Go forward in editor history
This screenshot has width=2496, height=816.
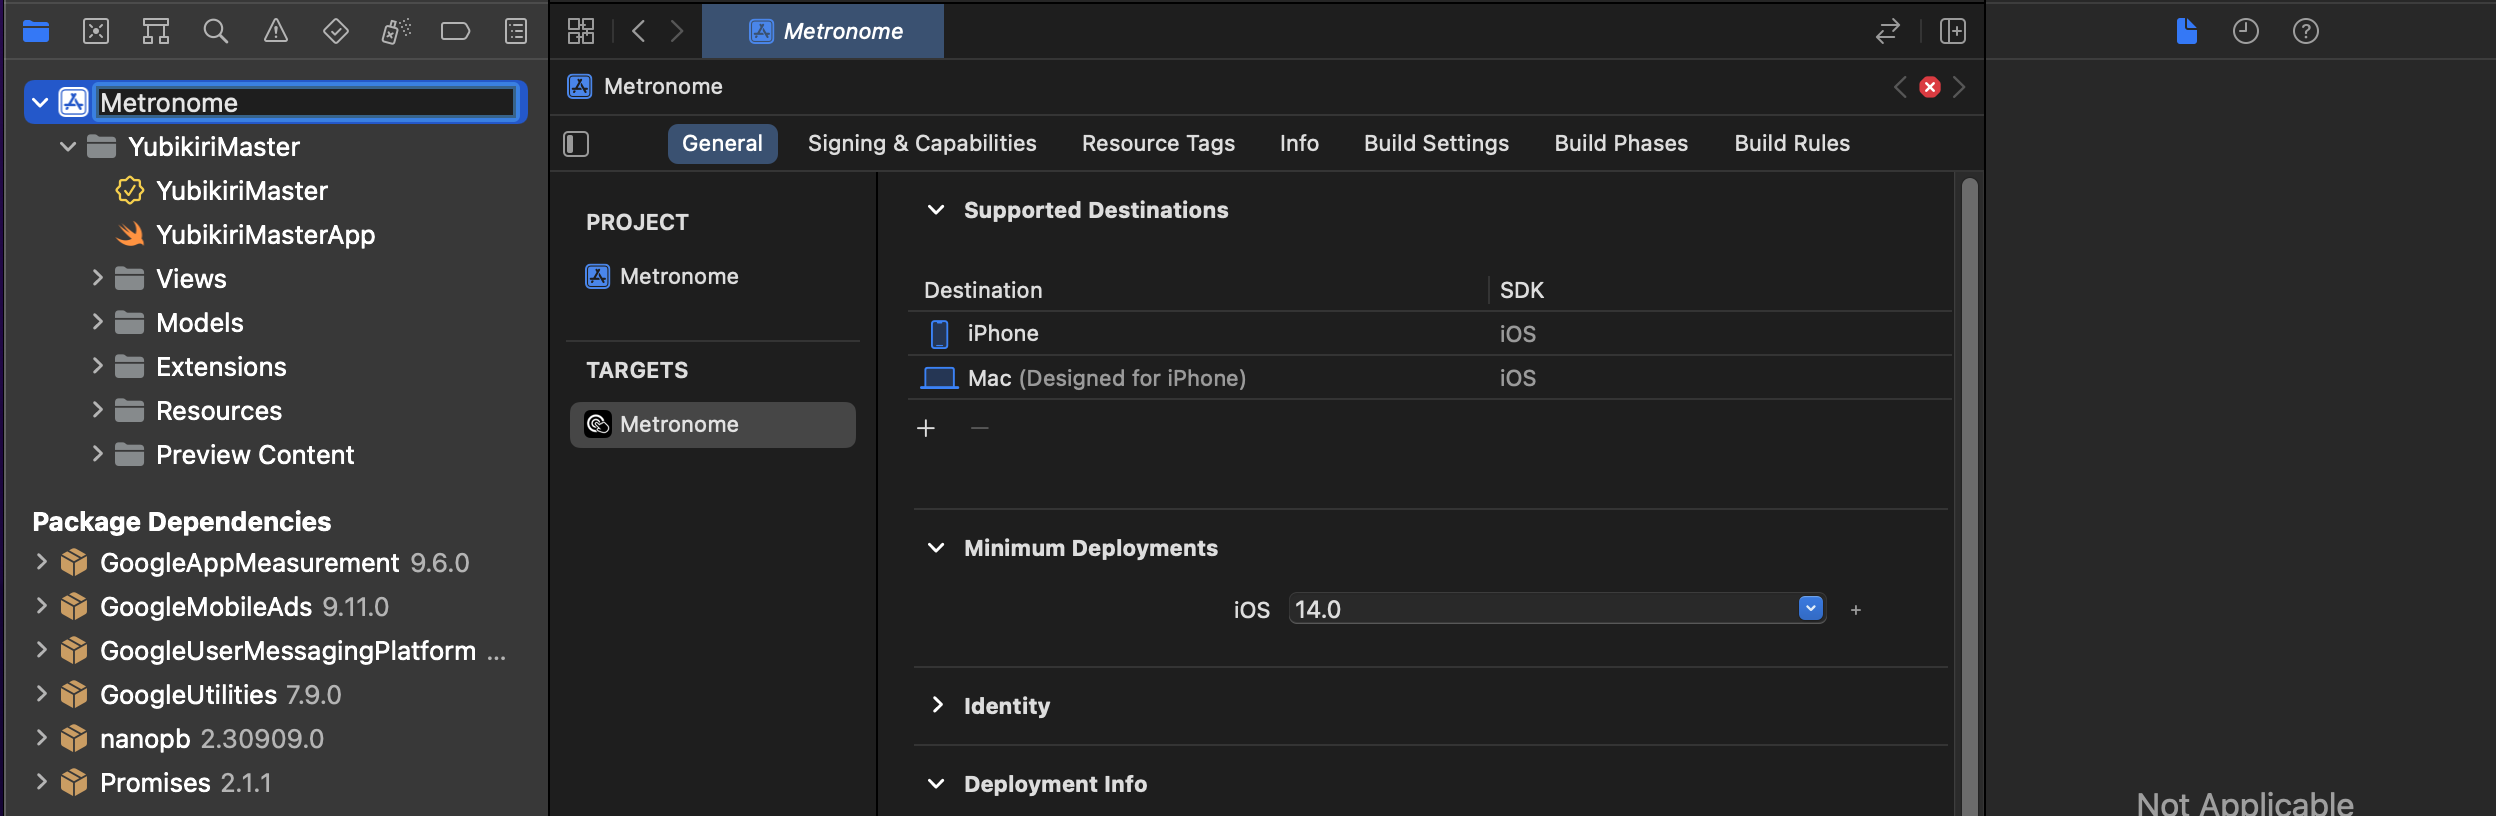coord(677,31)
